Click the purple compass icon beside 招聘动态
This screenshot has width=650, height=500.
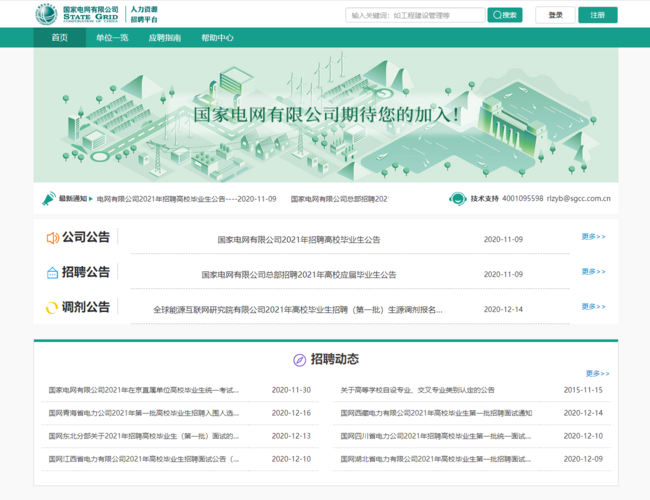point(299,360)
